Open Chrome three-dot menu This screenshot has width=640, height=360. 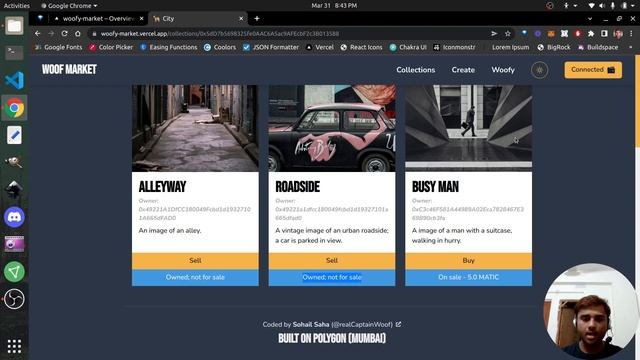click(x=631, y=33)
